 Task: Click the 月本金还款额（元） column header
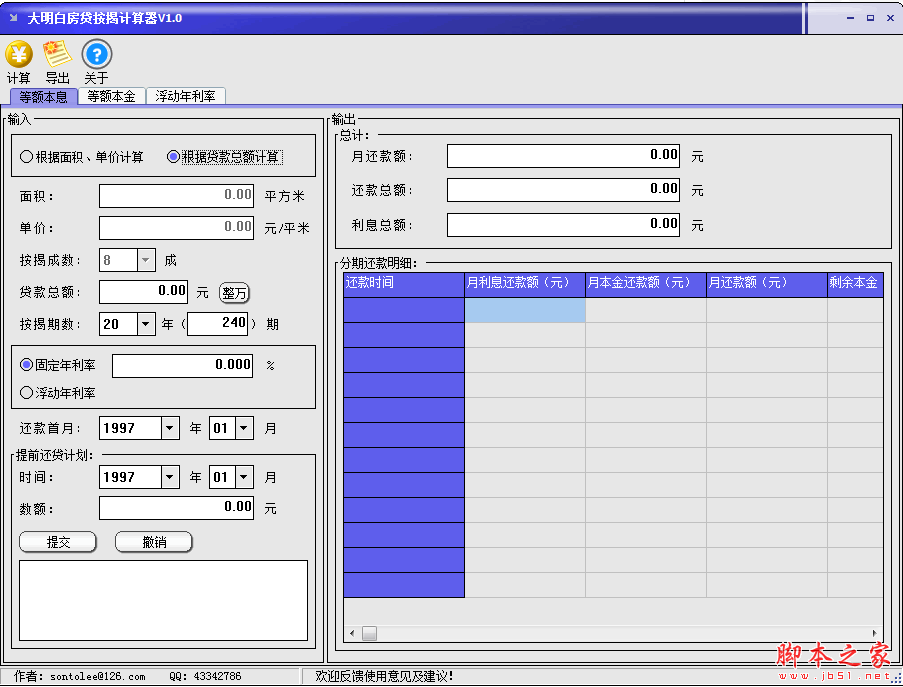click(646, 285)
